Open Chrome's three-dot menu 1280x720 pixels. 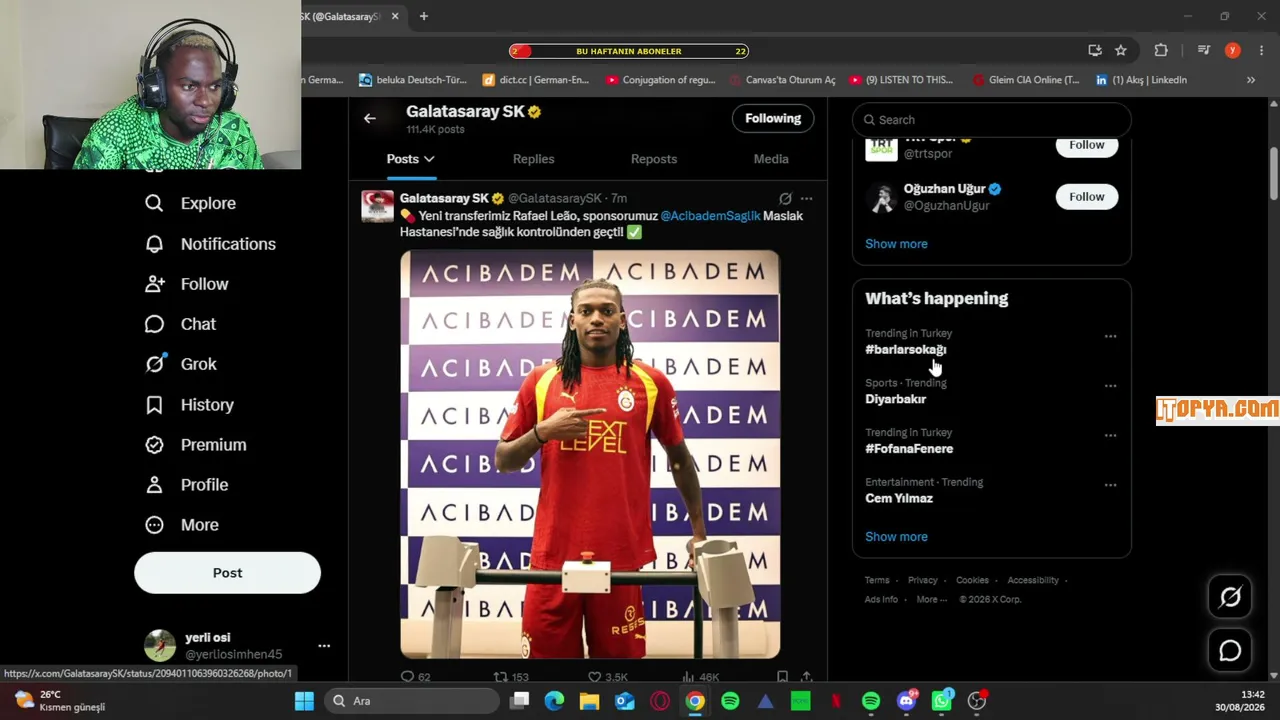coord(1260,50)
